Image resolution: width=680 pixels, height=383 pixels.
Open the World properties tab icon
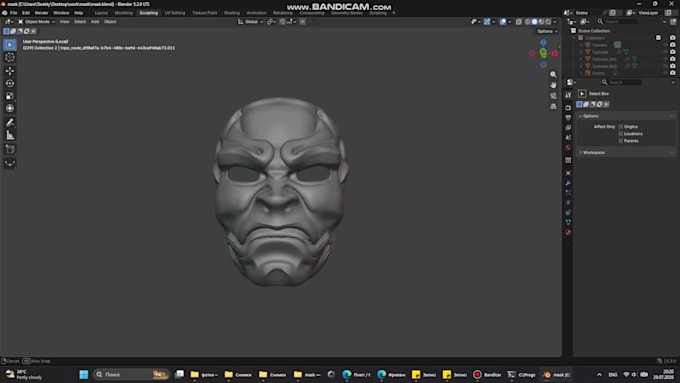click(x=568, y=147)
